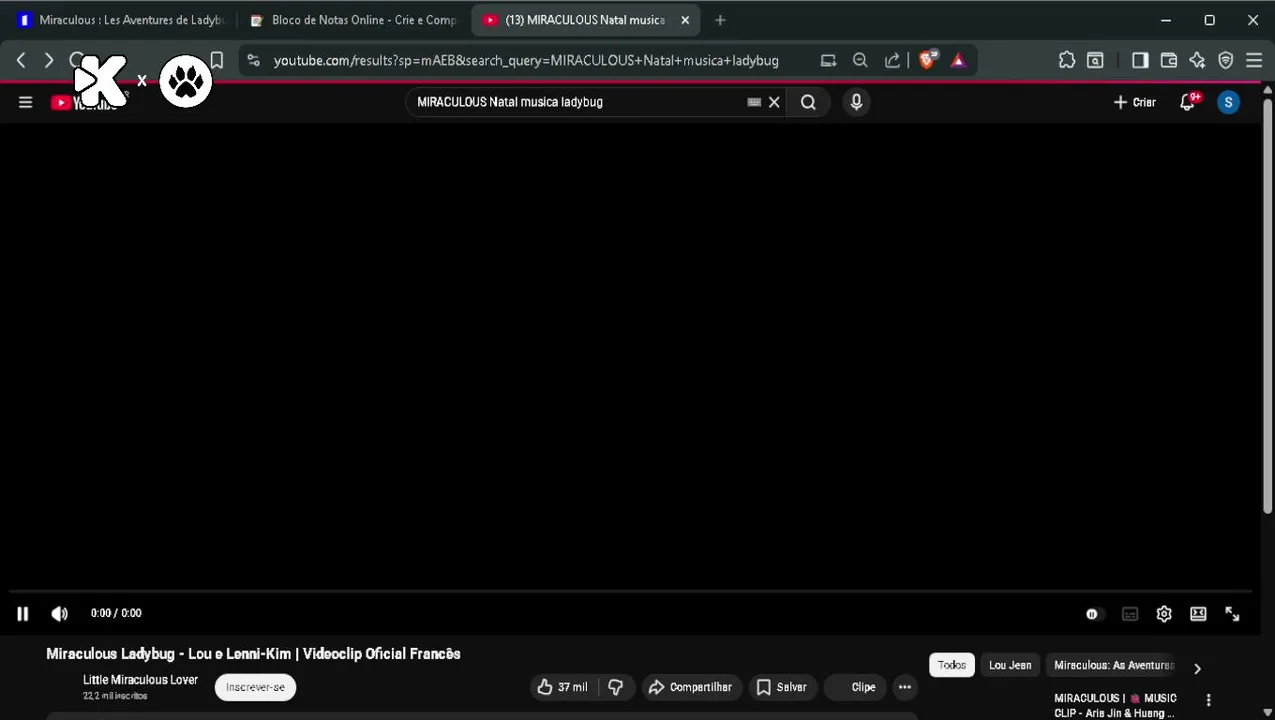Open more actions three-dot menu
This screenshot has height=720, width=1275.
905,687
